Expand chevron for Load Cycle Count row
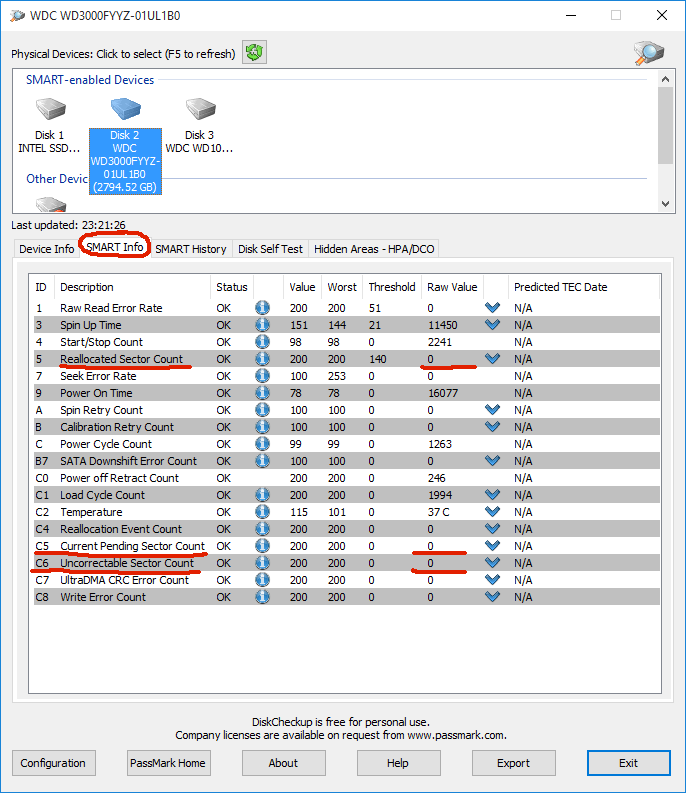Image resolution: width=686 pixels, height=793 pixels. pos(492,495)
